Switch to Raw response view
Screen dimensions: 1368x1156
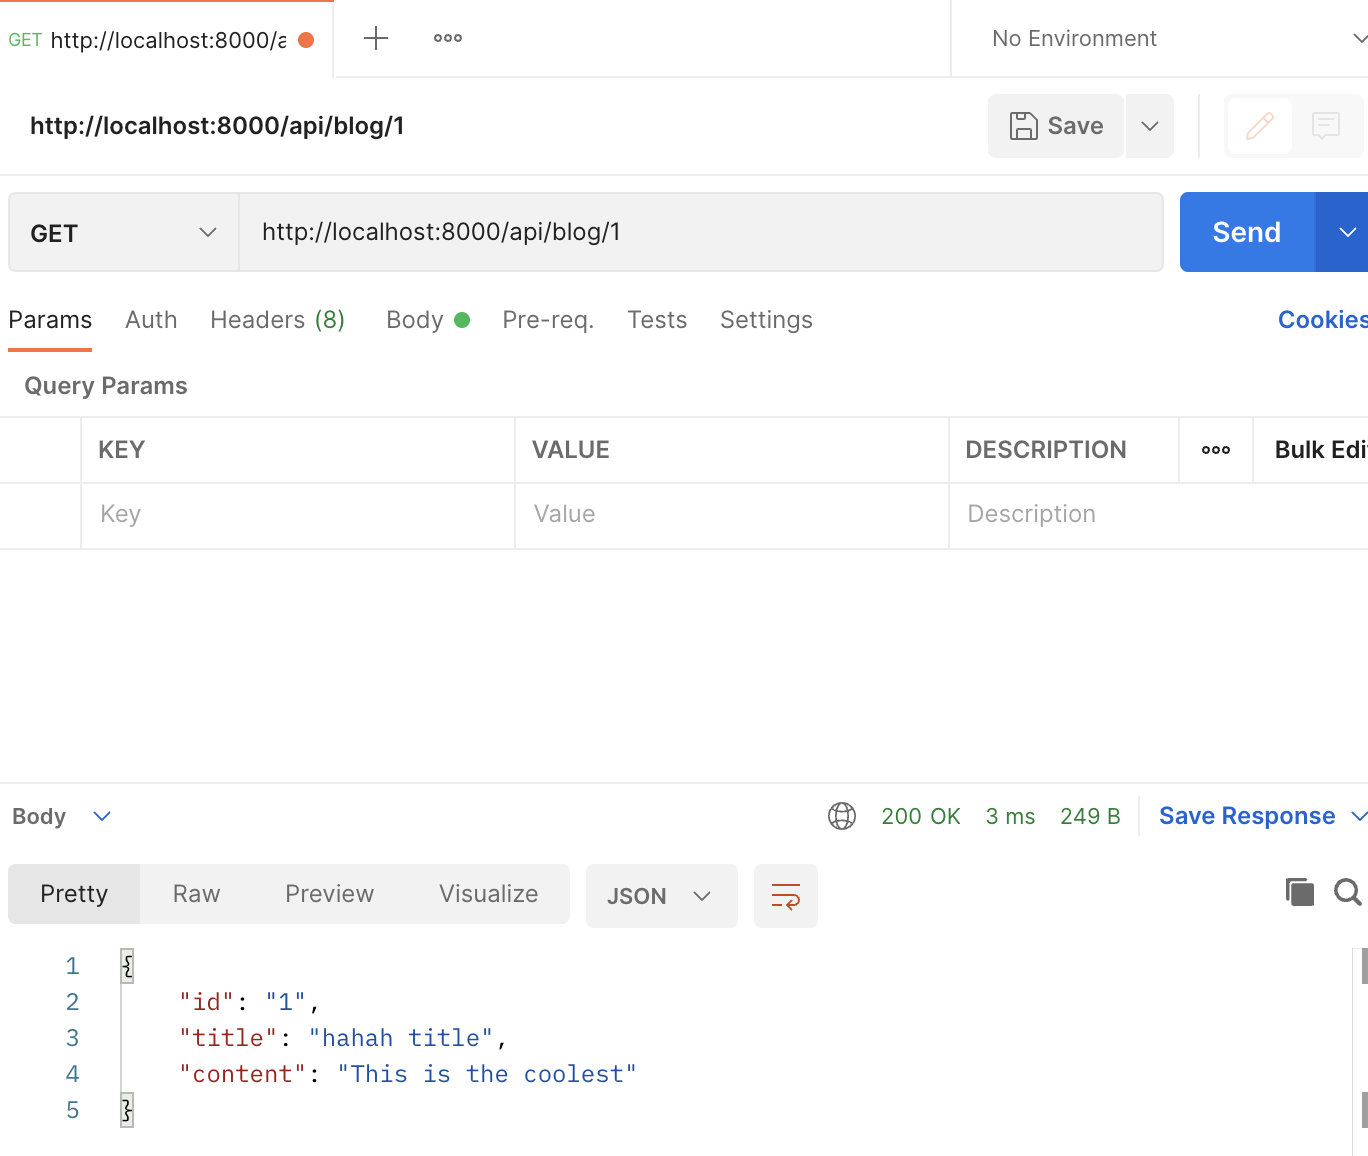point(196,894)
